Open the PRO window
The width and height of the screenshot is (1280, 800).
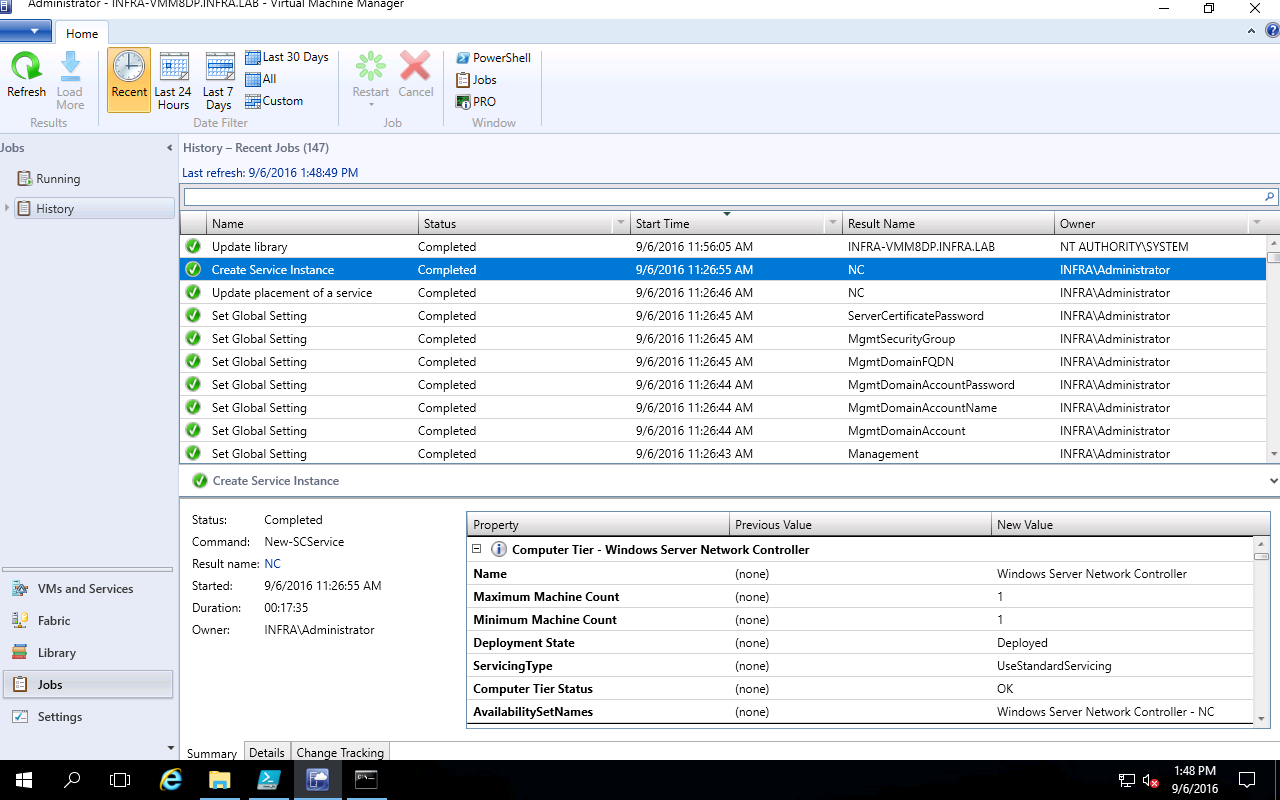click(476, 102)
